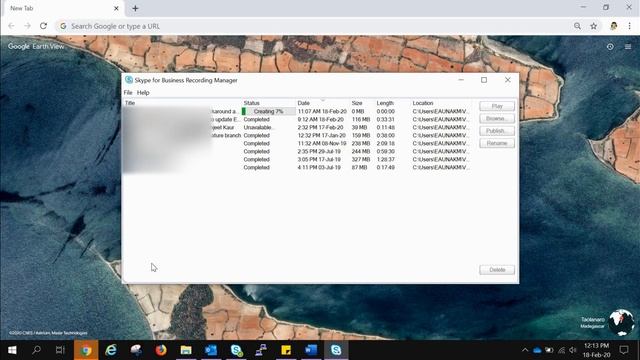Click the volume speaker tray icon
Viewport: 640px width, 360px height.
(573, 350)
